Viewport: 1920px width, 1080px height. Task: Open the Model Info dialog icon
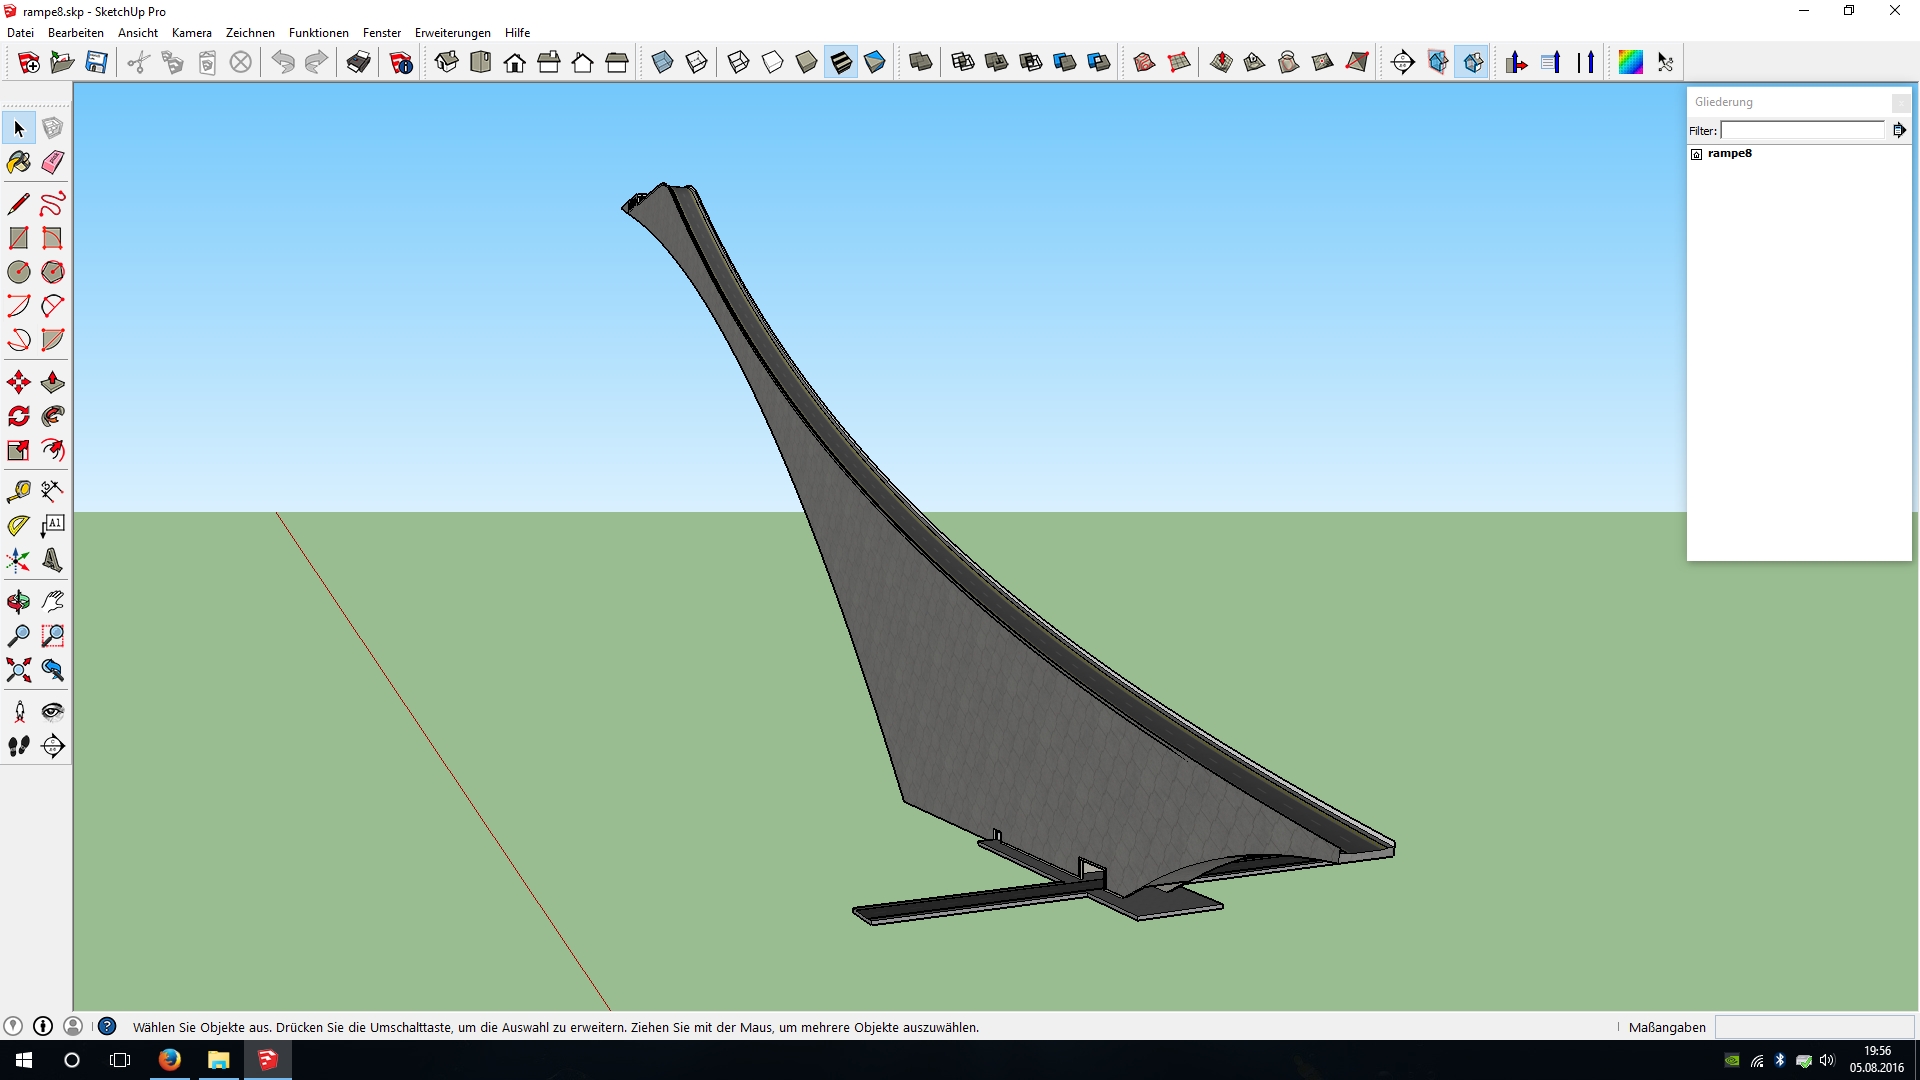401,62
